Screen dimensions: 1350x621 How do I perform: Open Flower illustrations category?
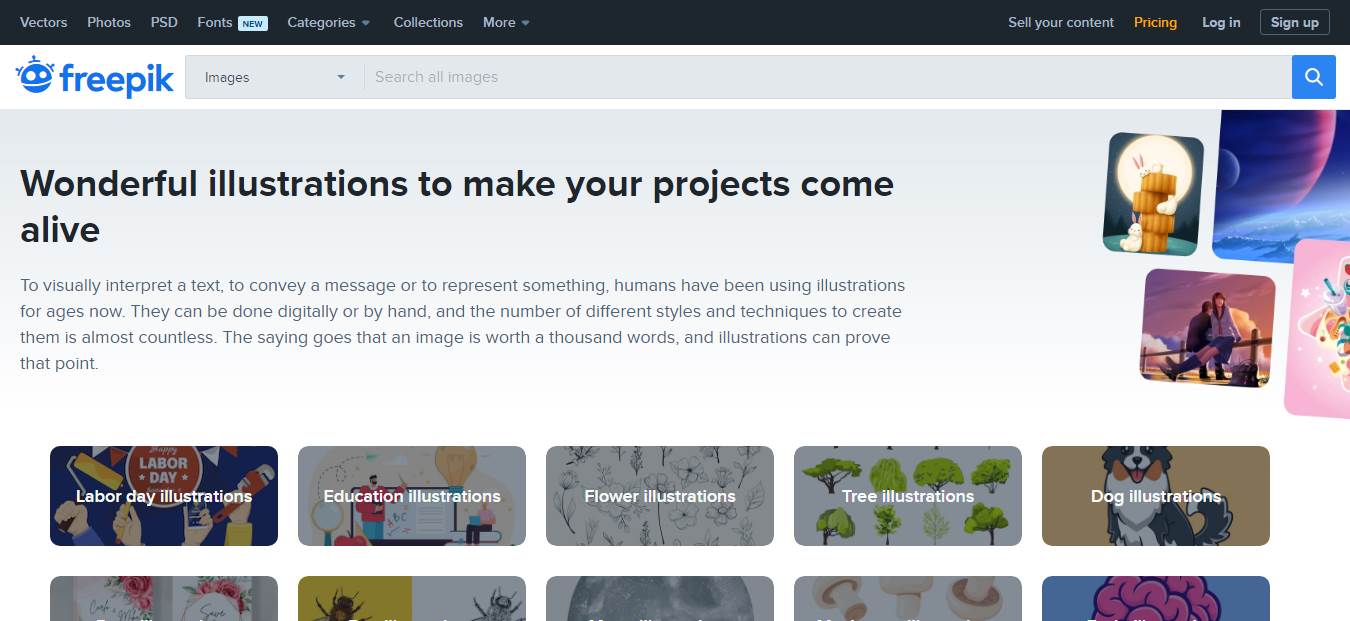point(660,496)
